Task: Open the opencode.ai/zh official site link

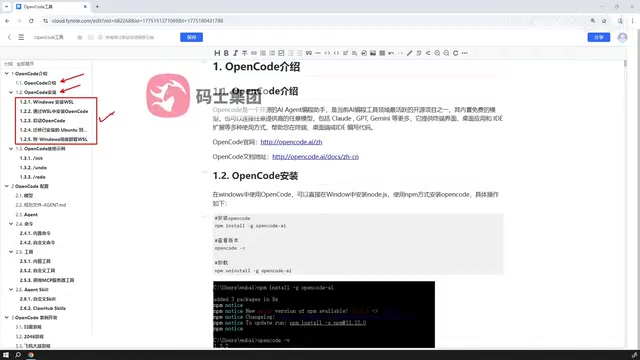Action: tap(291, 142)
